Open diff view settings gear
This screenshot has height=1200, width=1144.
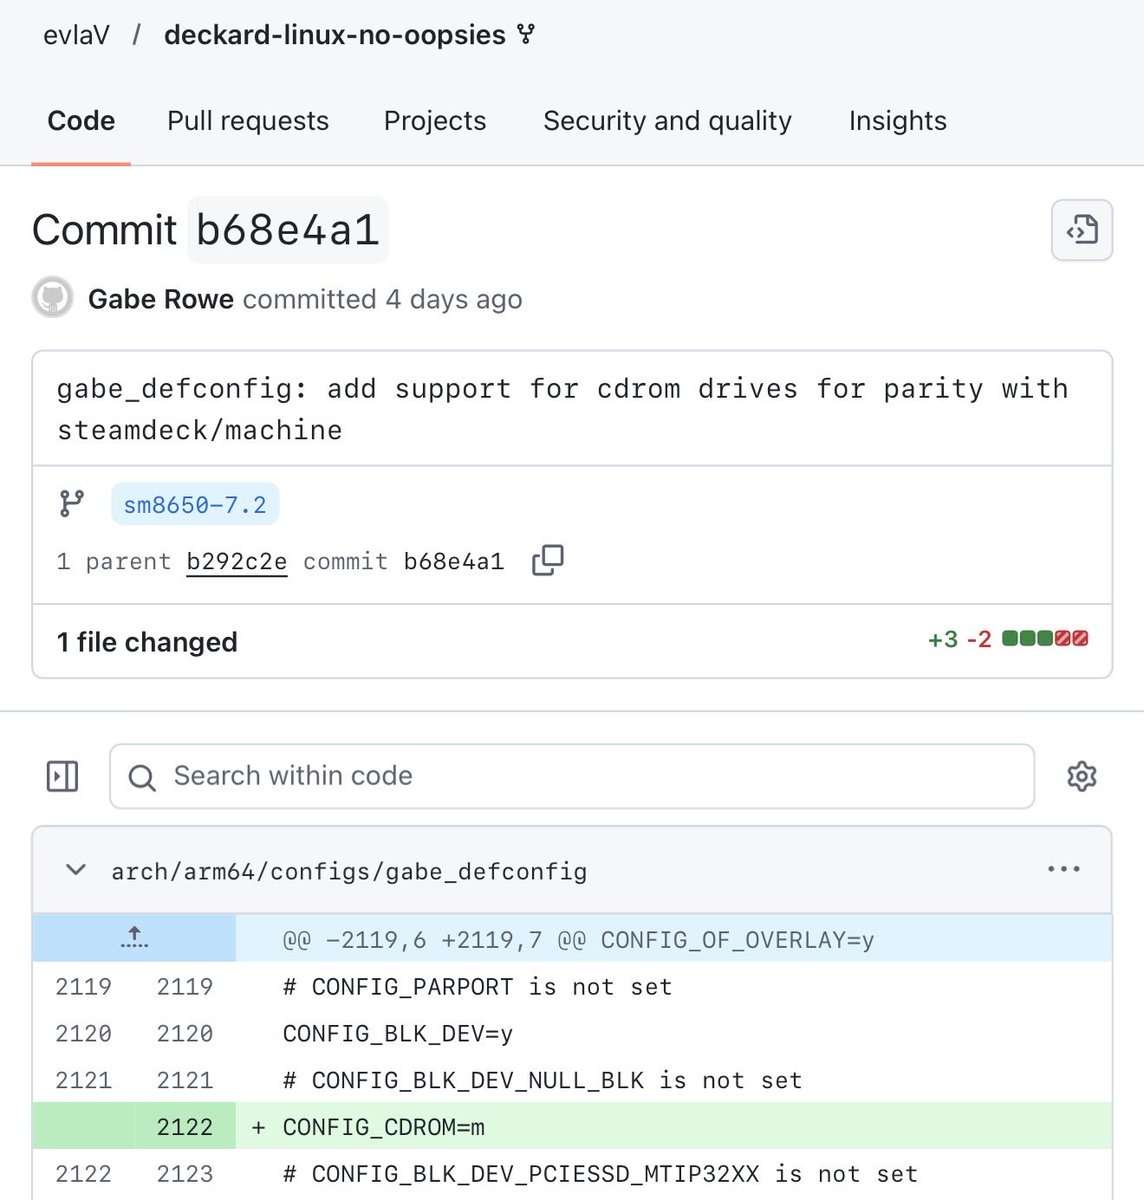(x=1082, y=776)
